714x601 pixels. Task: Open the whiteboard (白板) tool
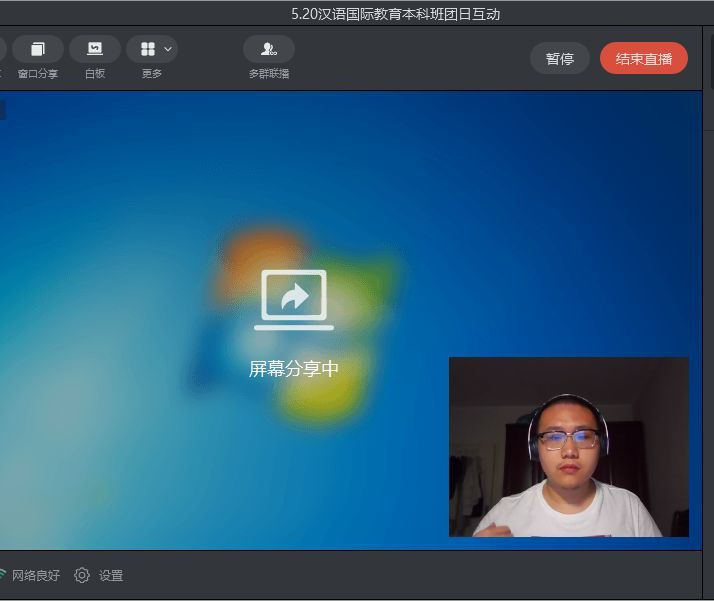click(95, 49)
